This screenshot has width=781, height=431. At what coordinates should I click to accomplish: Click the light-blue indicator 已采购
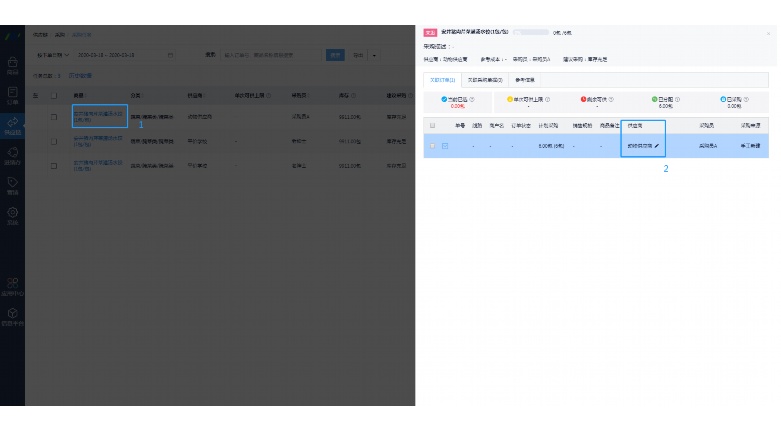pos(723,99)
